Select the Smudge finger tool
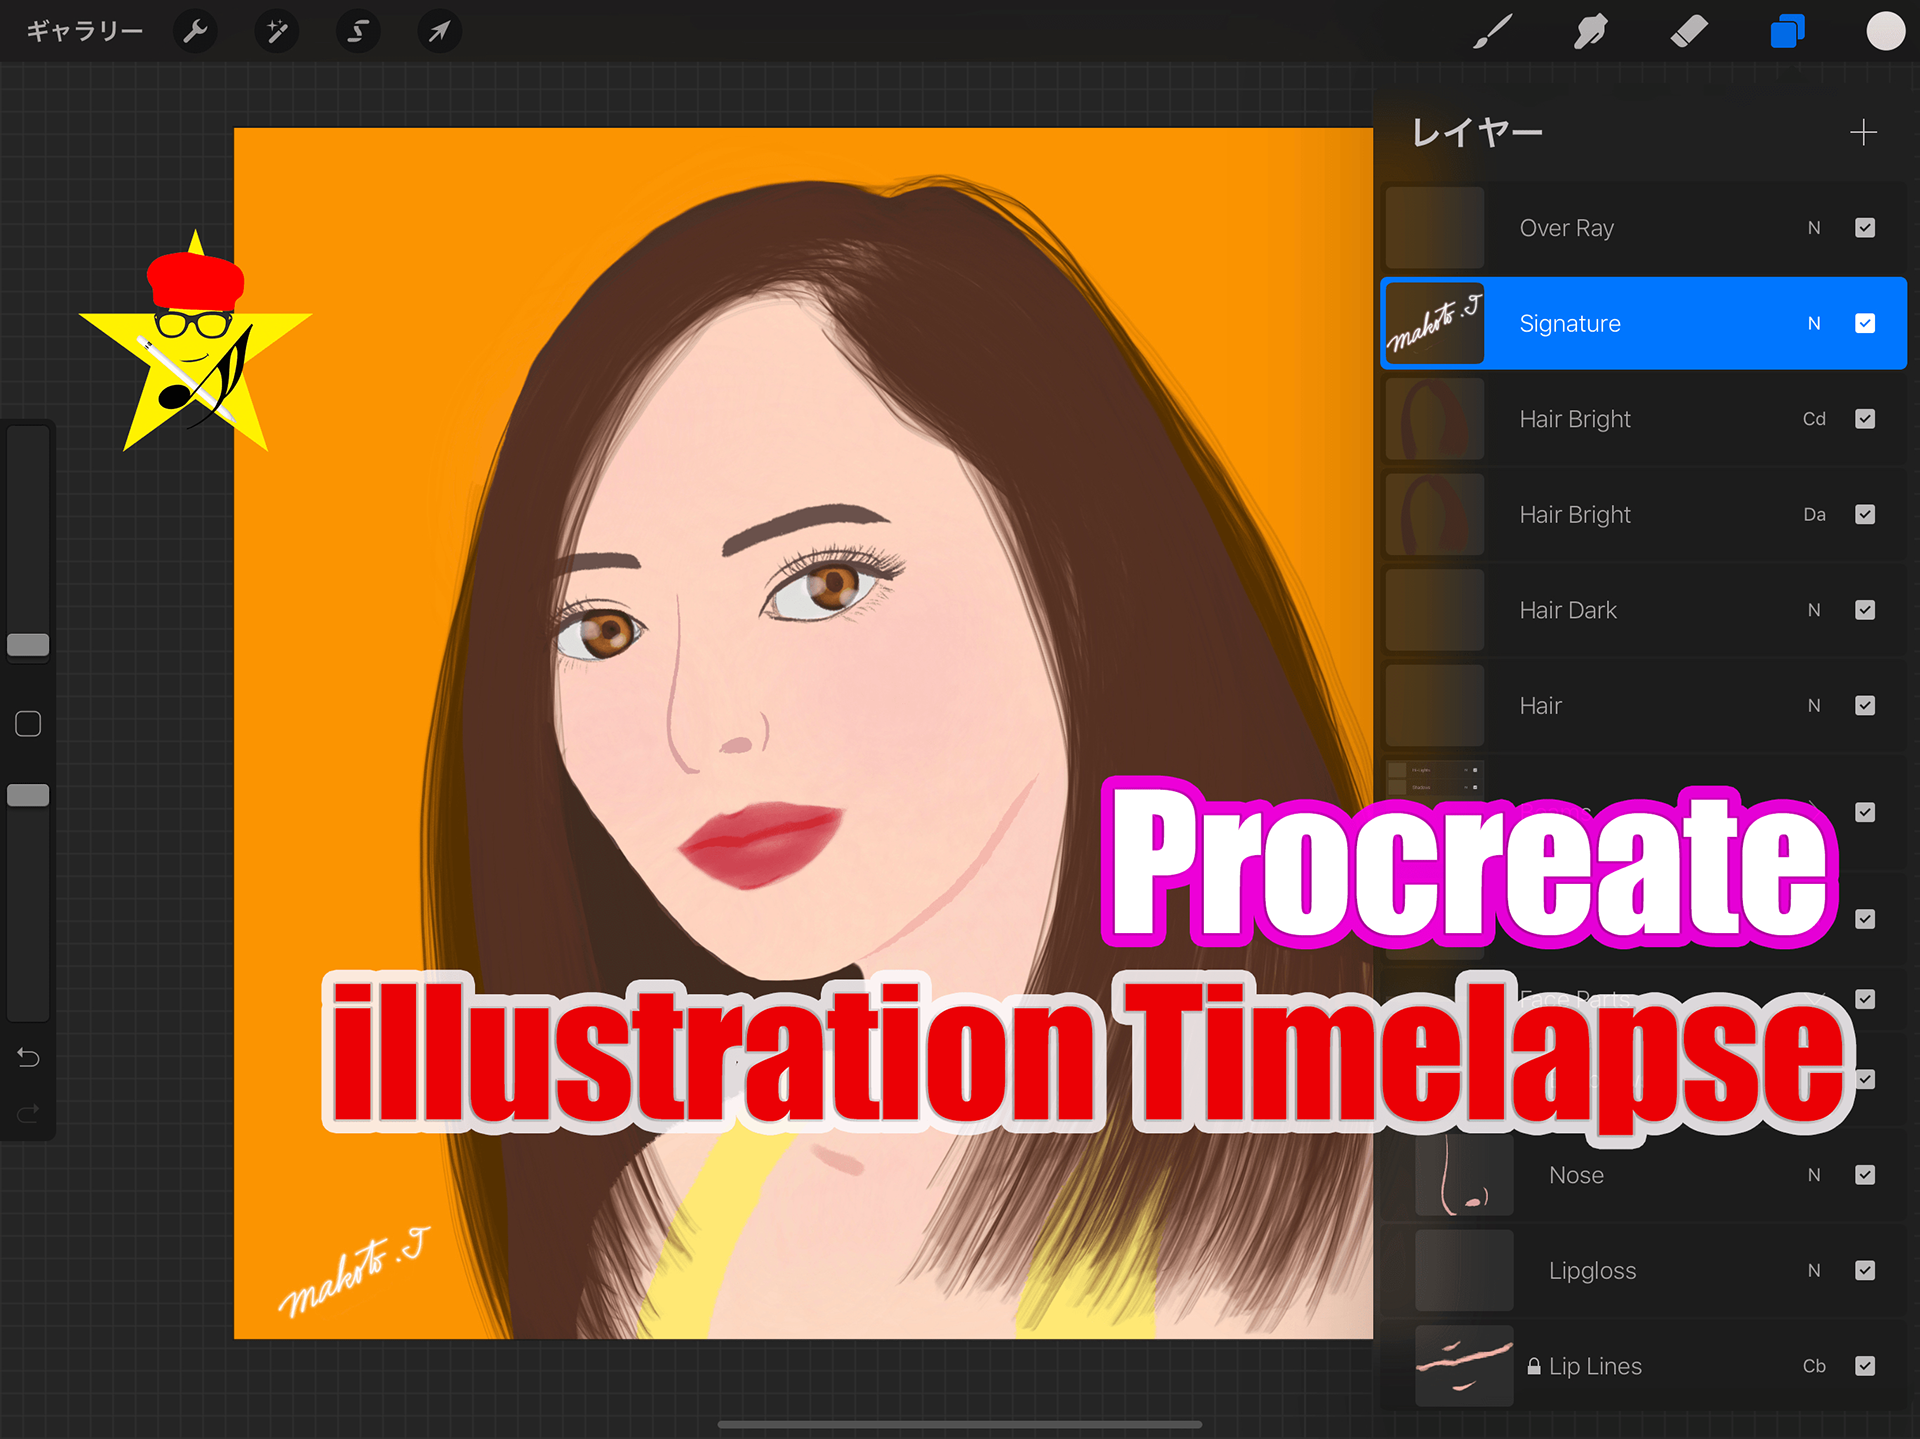This screenshot has width=1920, height=1439. click(1590, 32)
